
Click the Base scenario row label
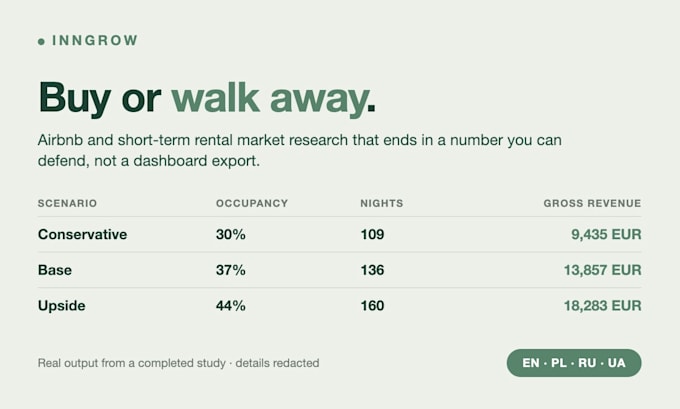click(x=55, y=270)
